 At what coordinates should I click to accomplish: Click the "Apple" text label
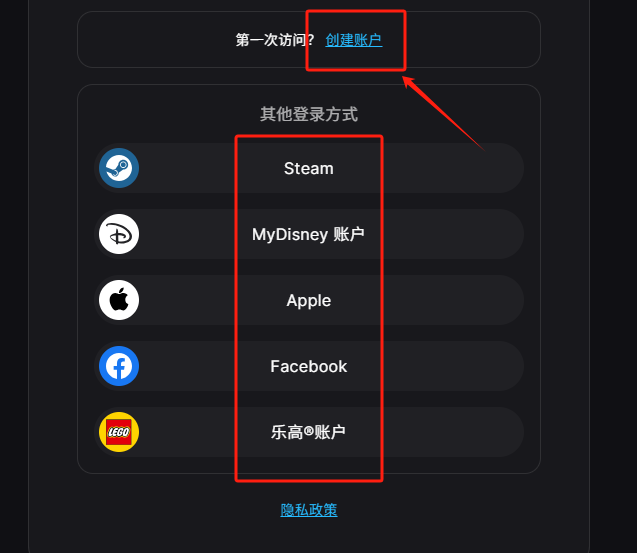coord(309,301)
